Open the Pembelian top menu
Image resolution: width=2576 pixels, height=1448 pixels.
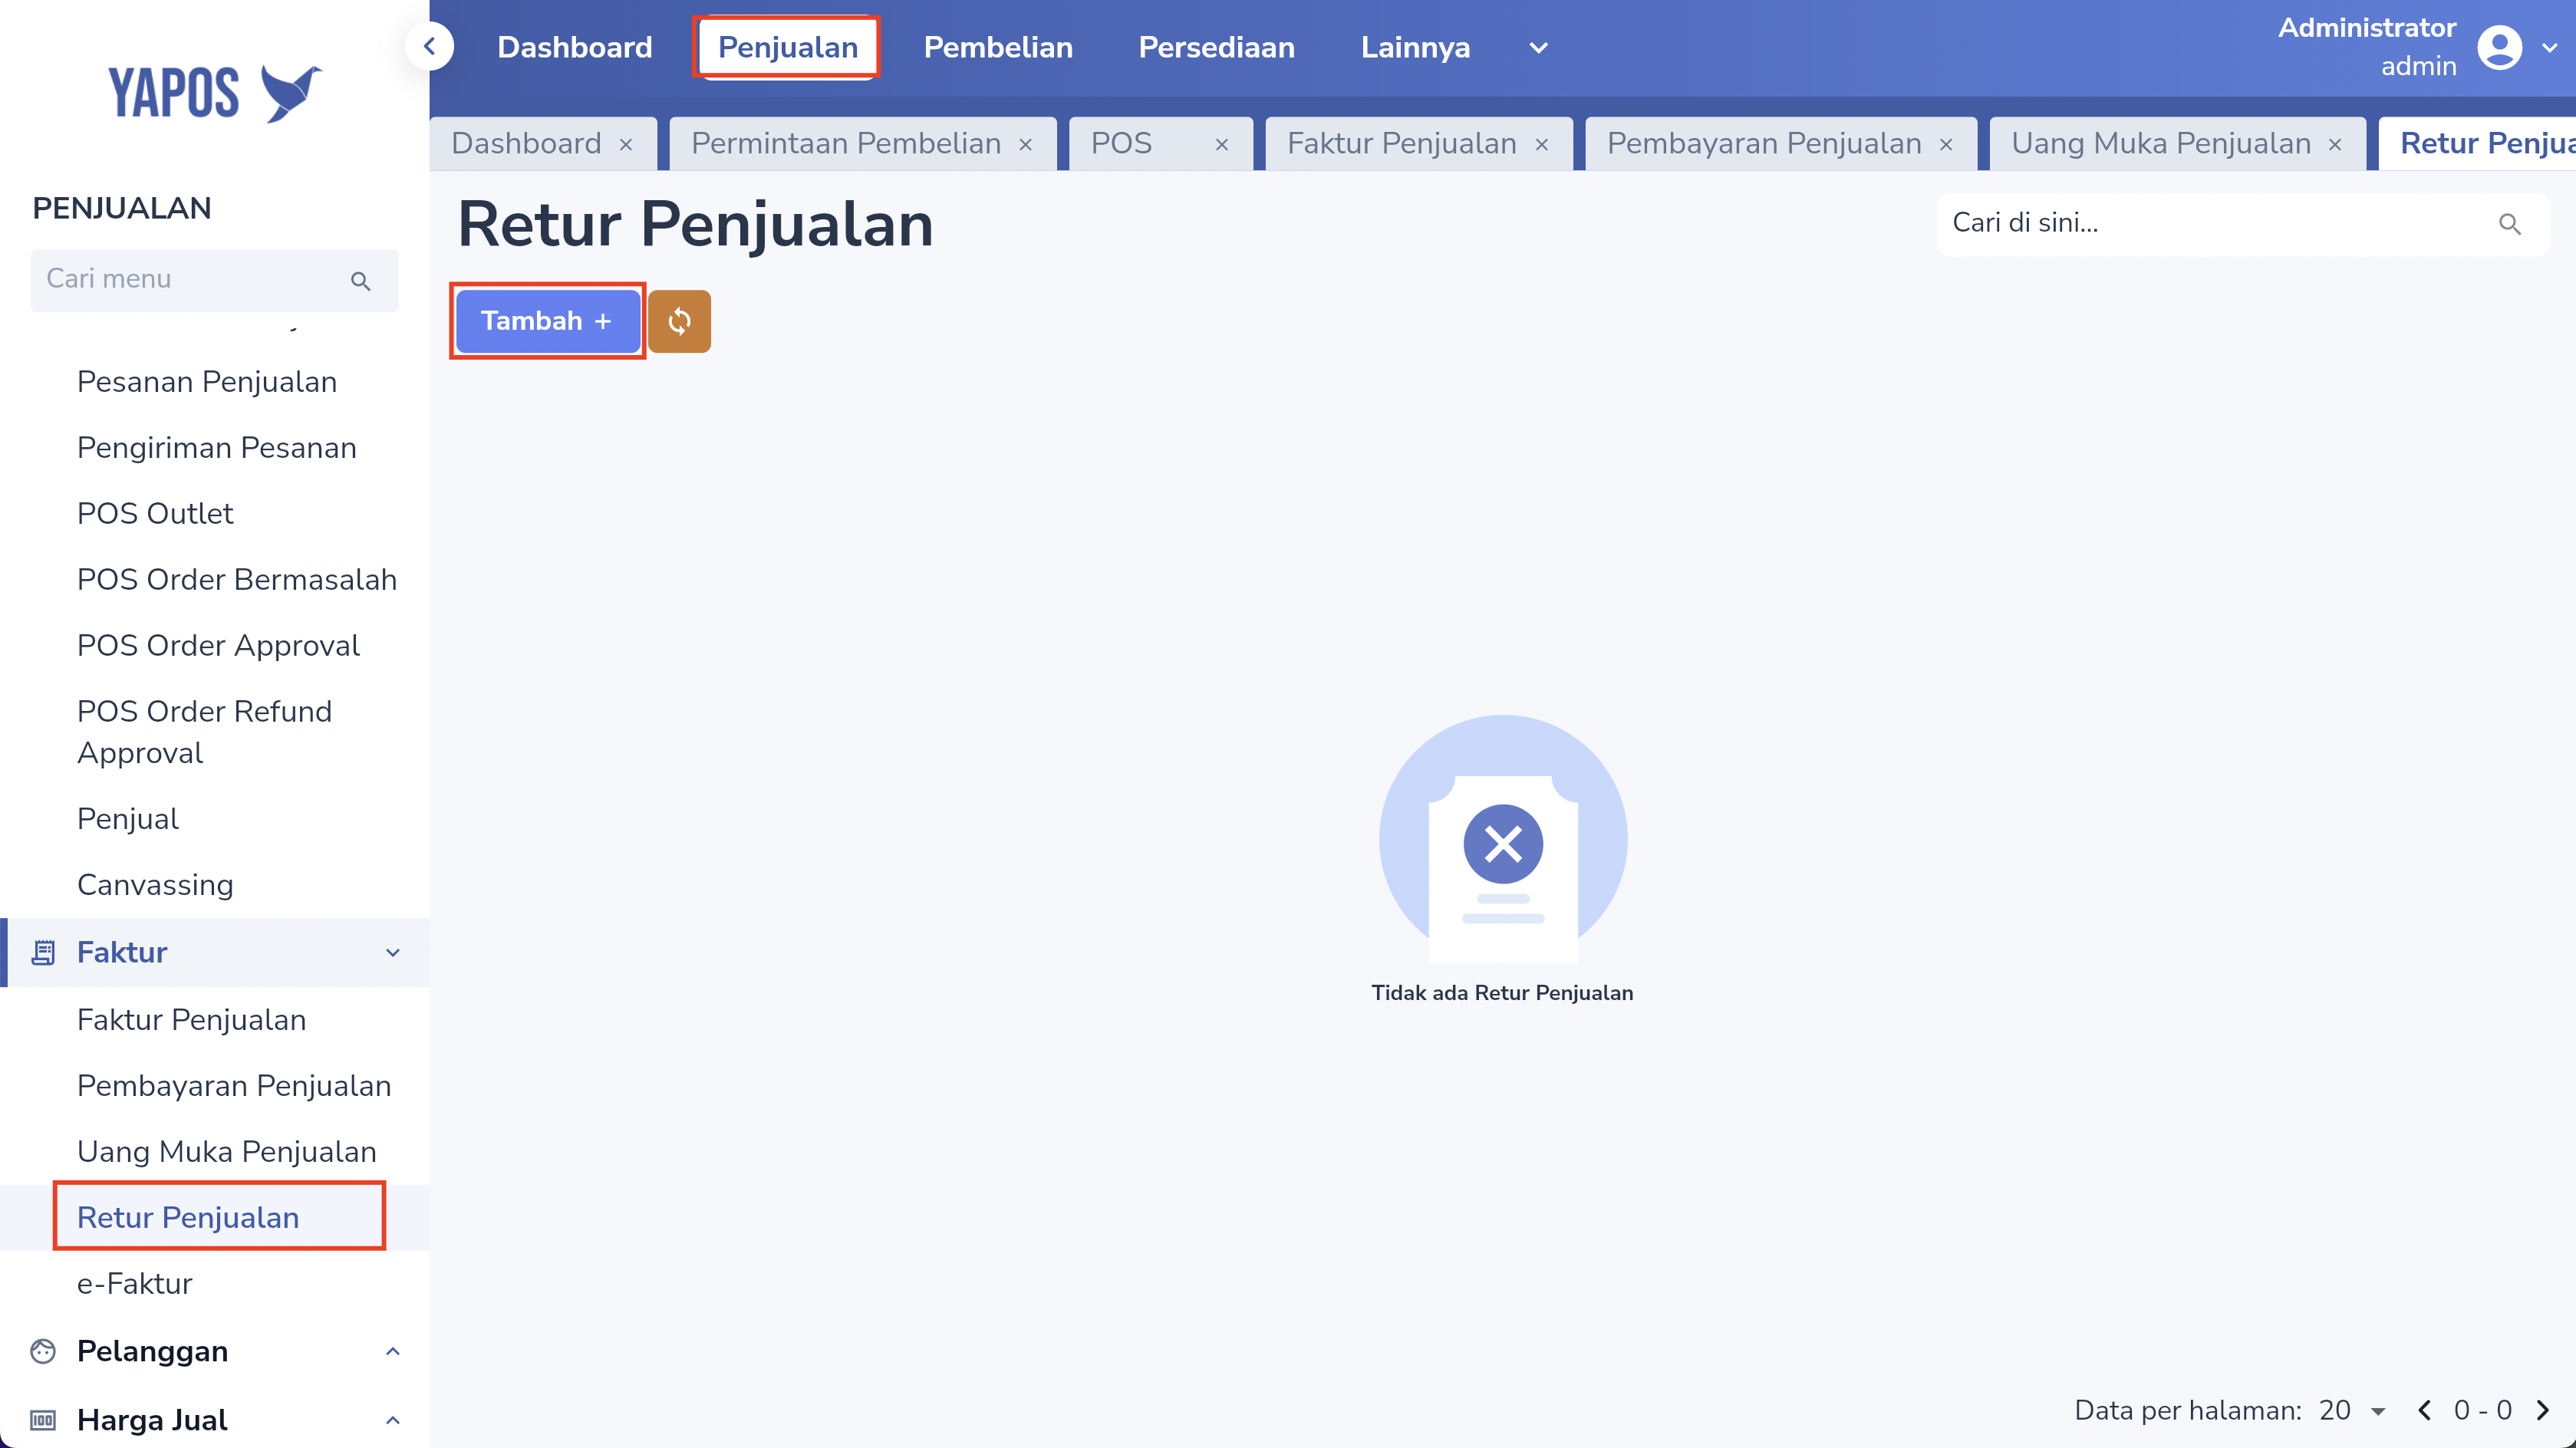click(x=997, y=47)
